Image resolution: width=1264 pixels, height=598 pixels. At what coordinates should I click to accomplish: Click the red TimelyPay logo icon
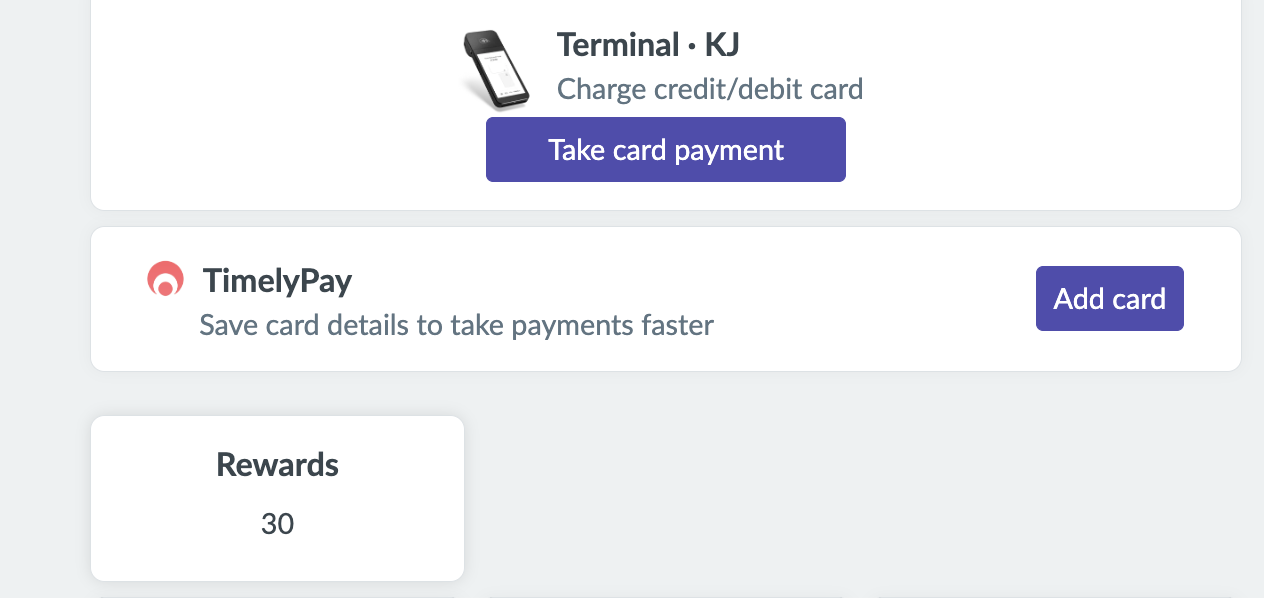click(165, 280)
